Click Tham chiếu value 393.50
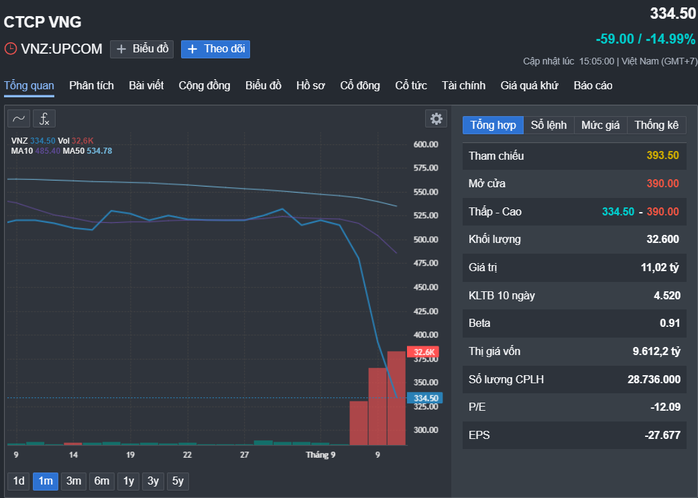 click(x=662, y=155)
